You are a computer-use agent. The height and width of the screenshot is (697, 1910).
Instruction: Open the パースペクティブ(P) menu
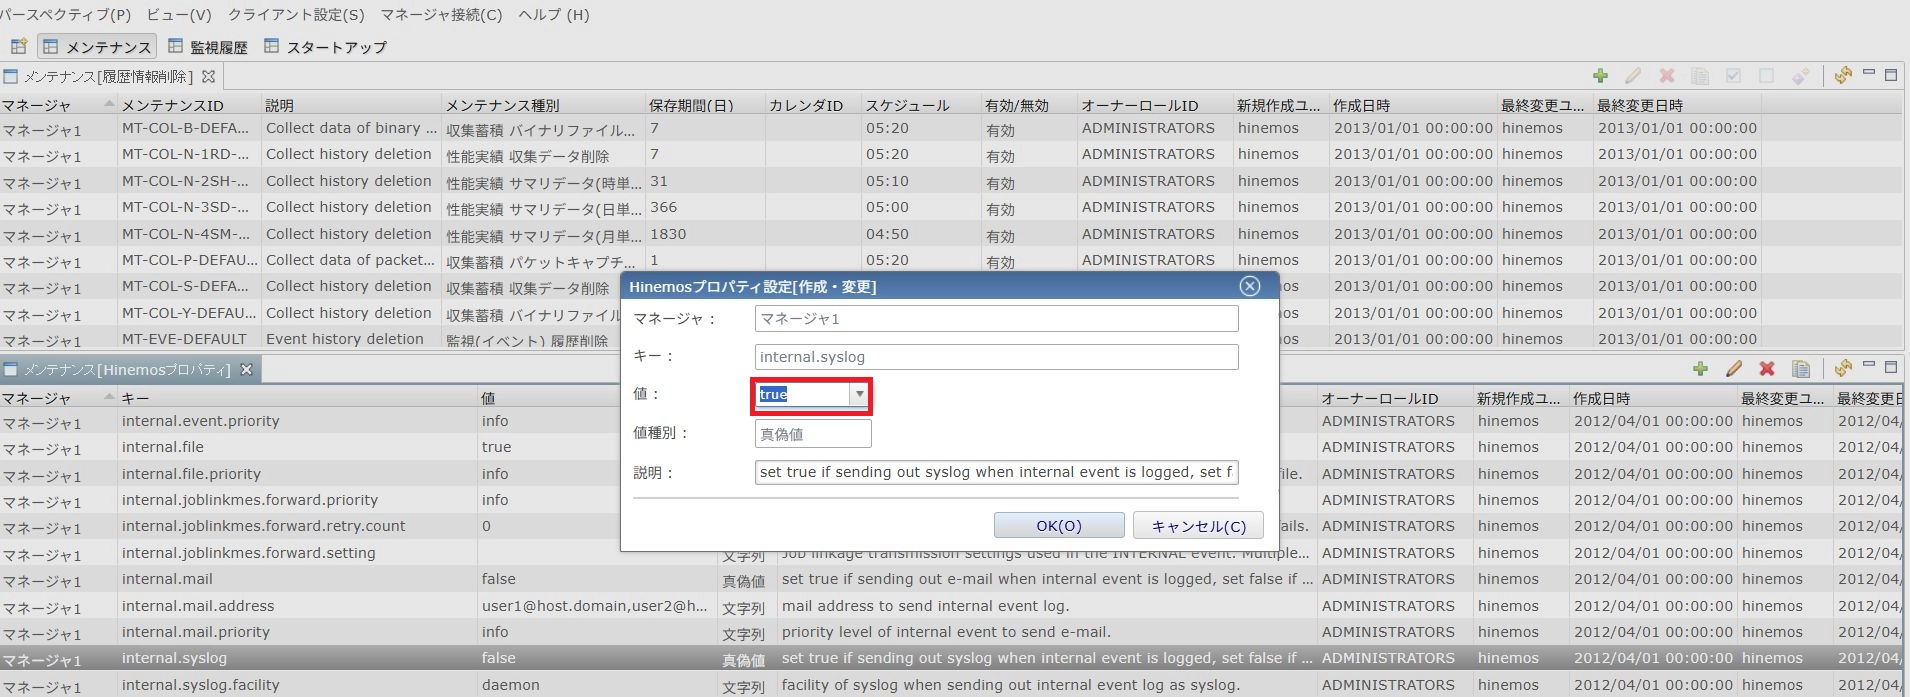65,15
